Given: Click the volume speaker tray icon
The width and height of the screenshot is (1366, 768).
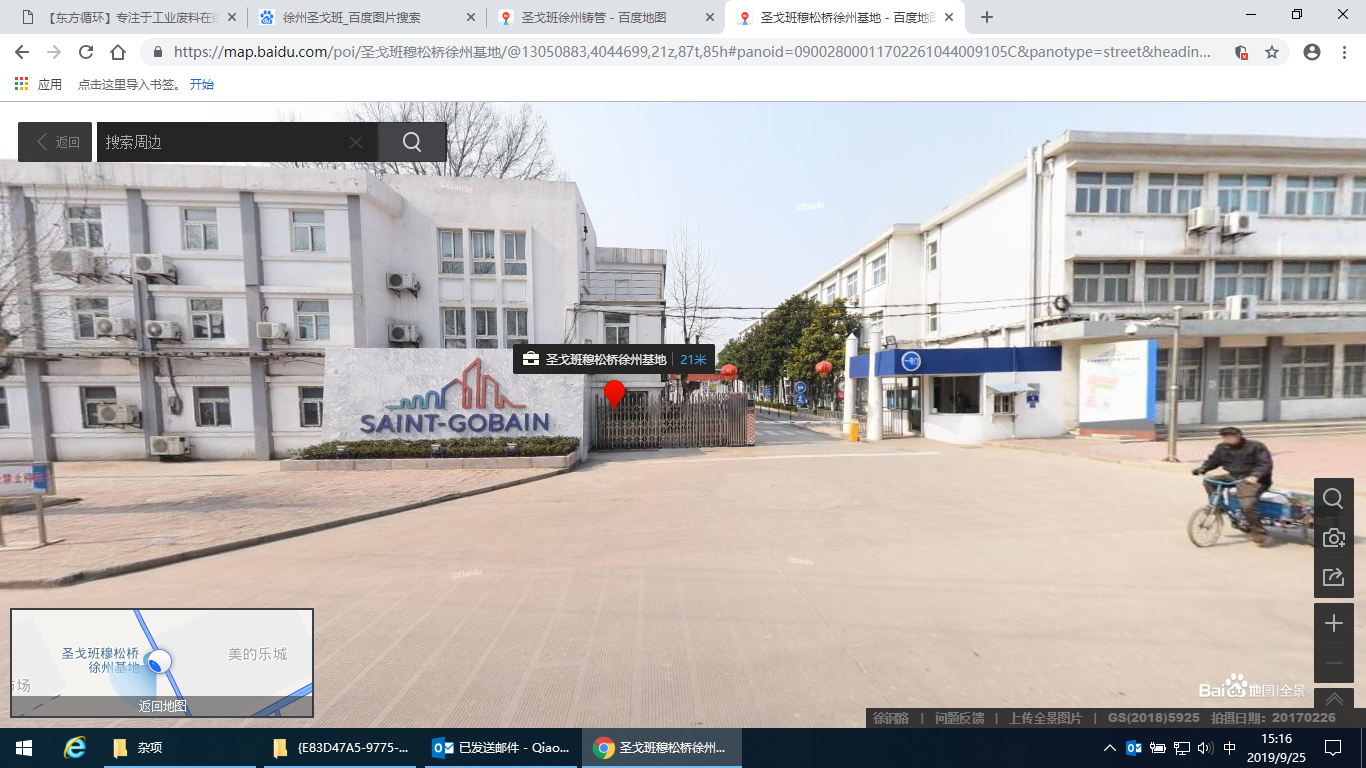Looking at the screenshot, I should pyautogui.click(x=1205, y=748).
